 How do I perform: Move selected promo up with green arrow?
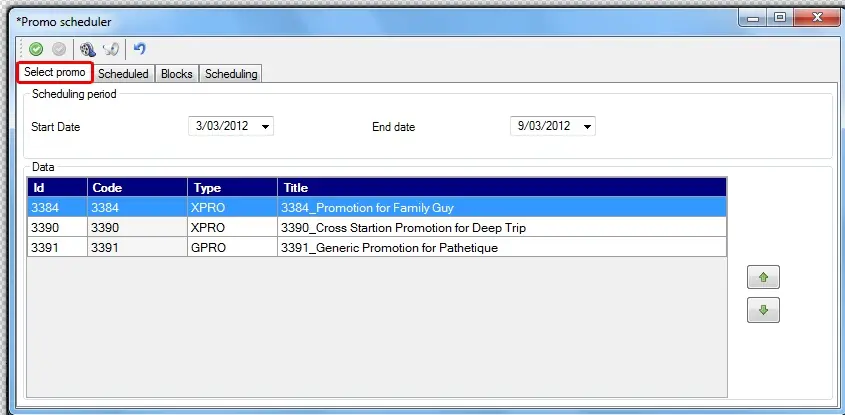tap(763, 278)
